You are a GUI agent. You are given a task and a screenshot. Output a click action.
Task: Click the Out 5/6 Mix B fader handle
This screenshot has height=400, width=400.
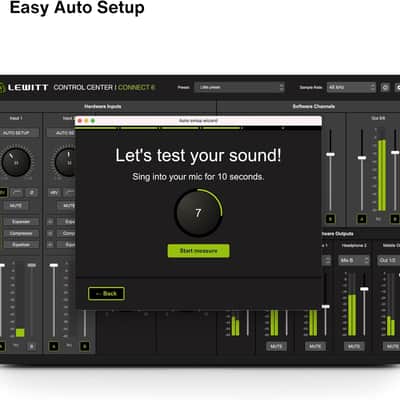coord(395,152)
